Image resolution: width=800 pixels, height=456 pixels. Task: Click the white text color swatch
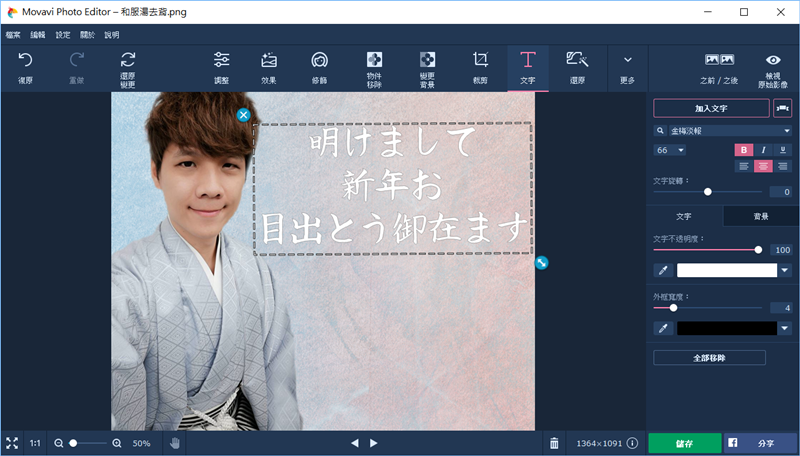tap(727, 270)
